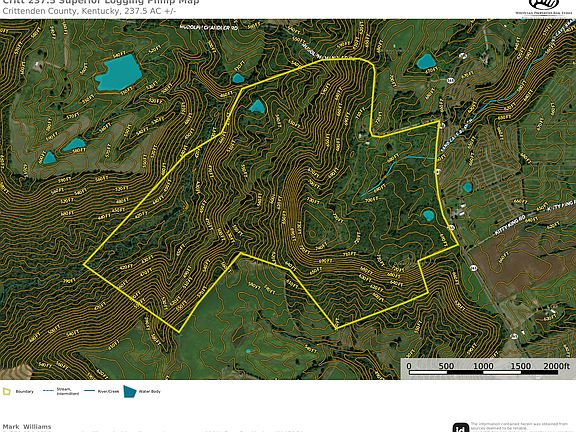Image resolution: width=576 pixels, height=432 pixels.
Task: Click the black-and-white scale bar graphic
Action: click(483, 372)
